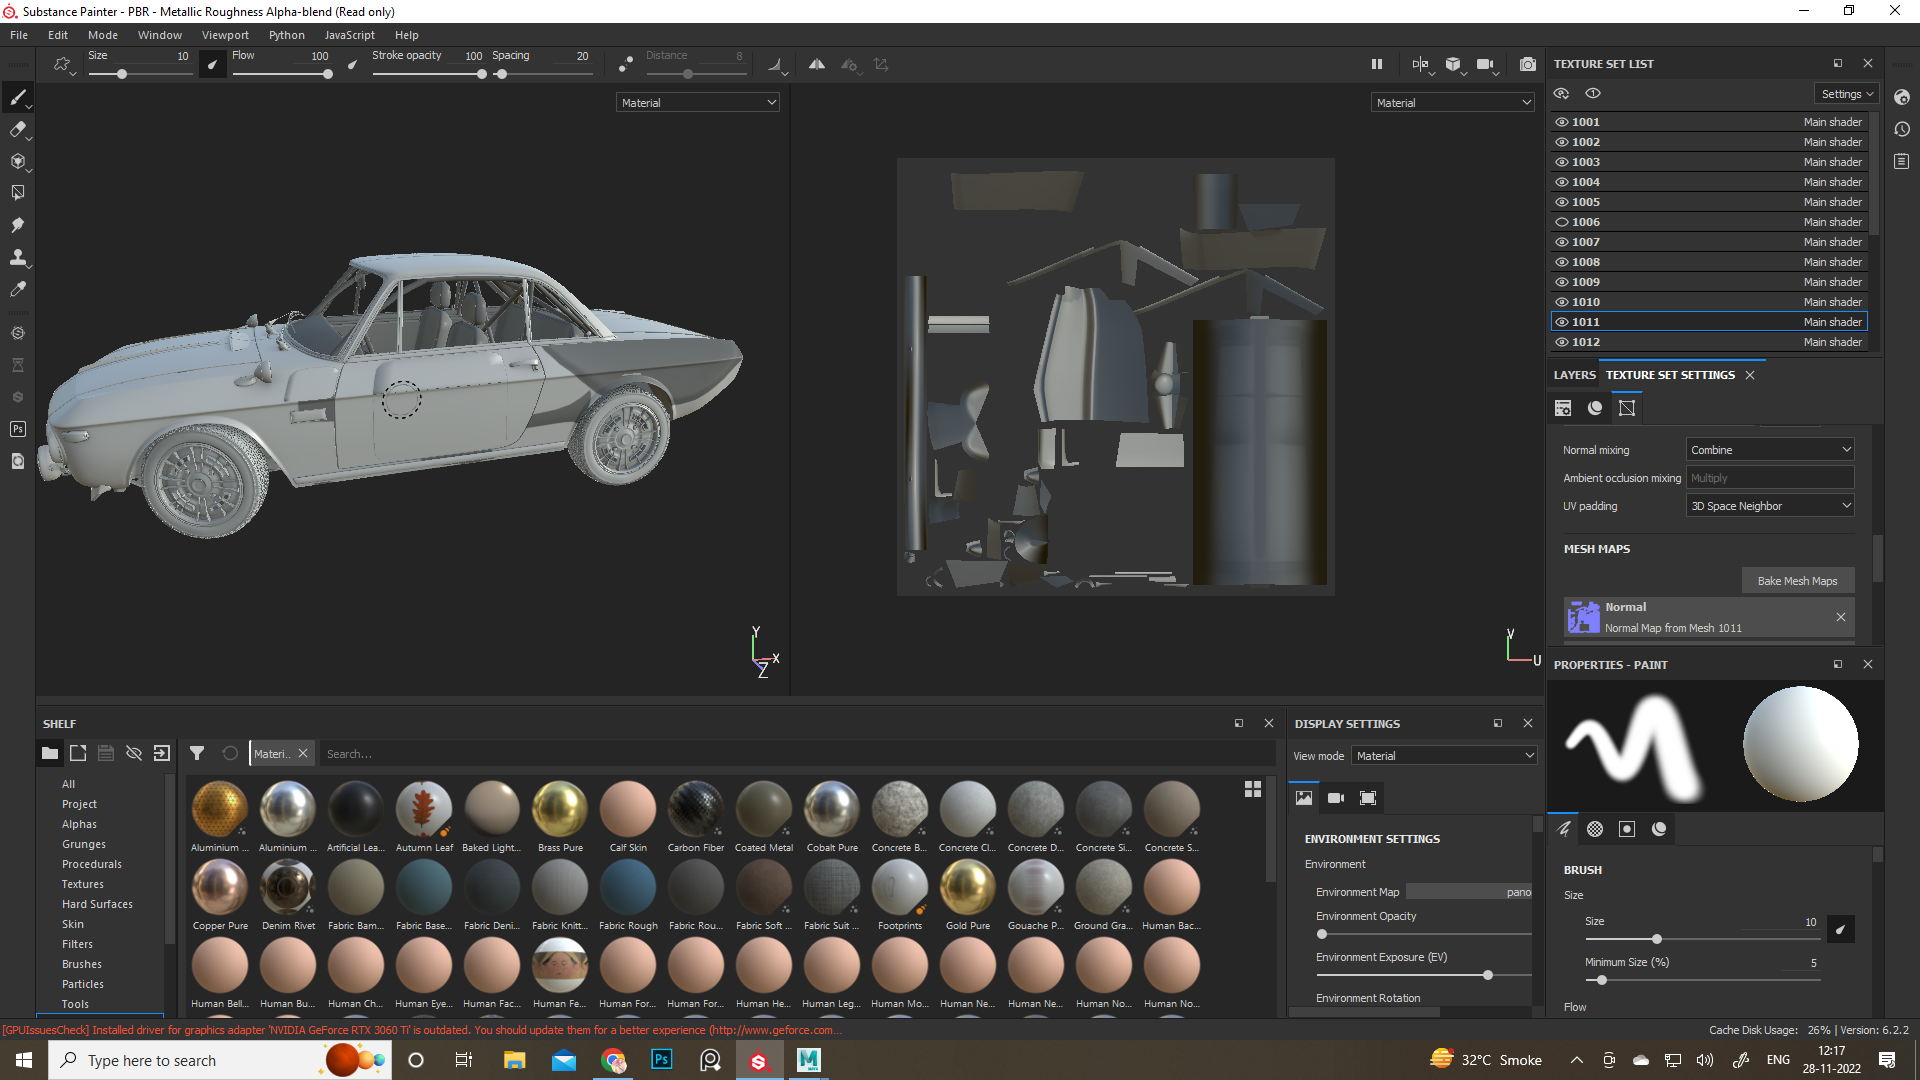The height and width of the screenshot is (1080, 1920).
Task: Toggle symmetry in top toolbar
Action: tap(817, 64)
